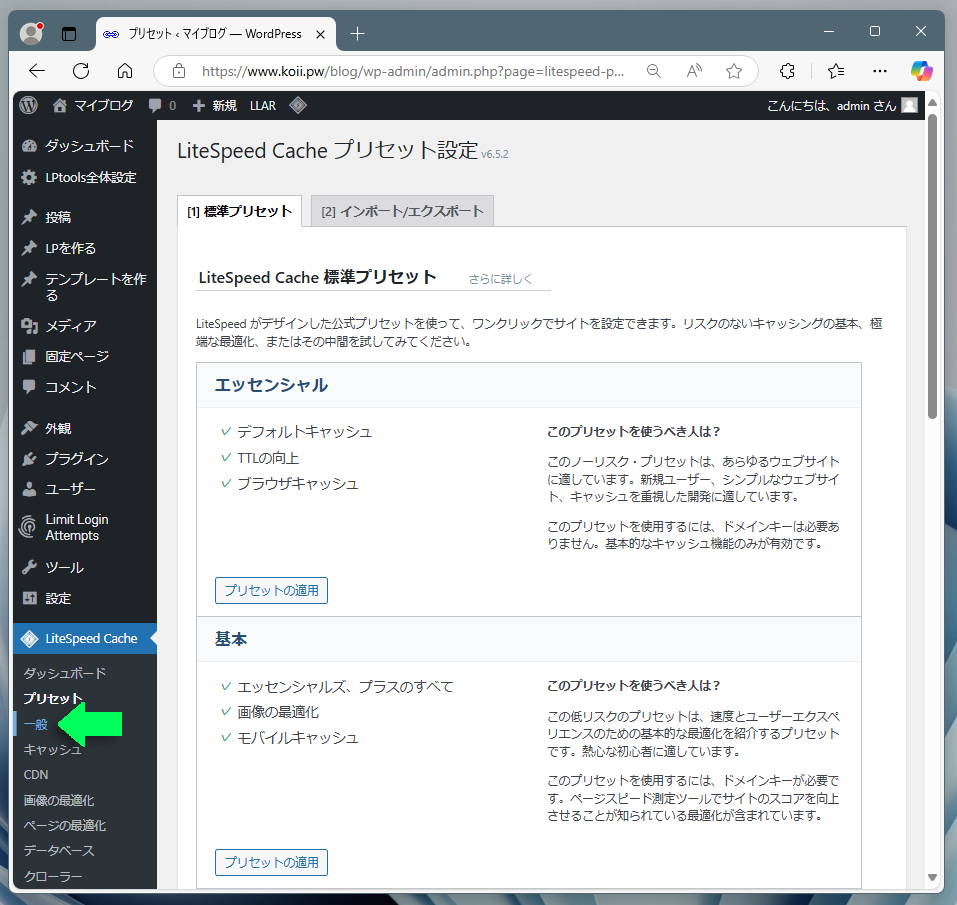
Task: Switch to 標準プリセット tab
Action: tap(239, 211)
